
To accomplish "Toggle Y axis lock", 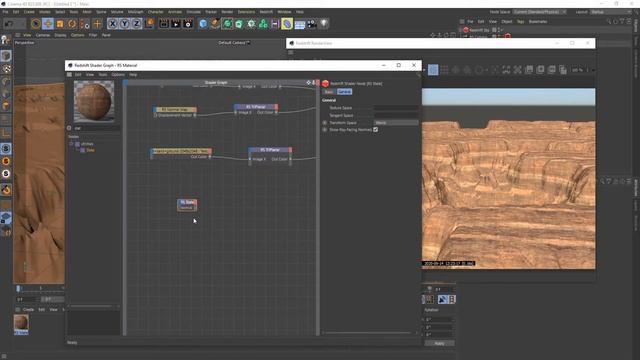I will 124,24.
